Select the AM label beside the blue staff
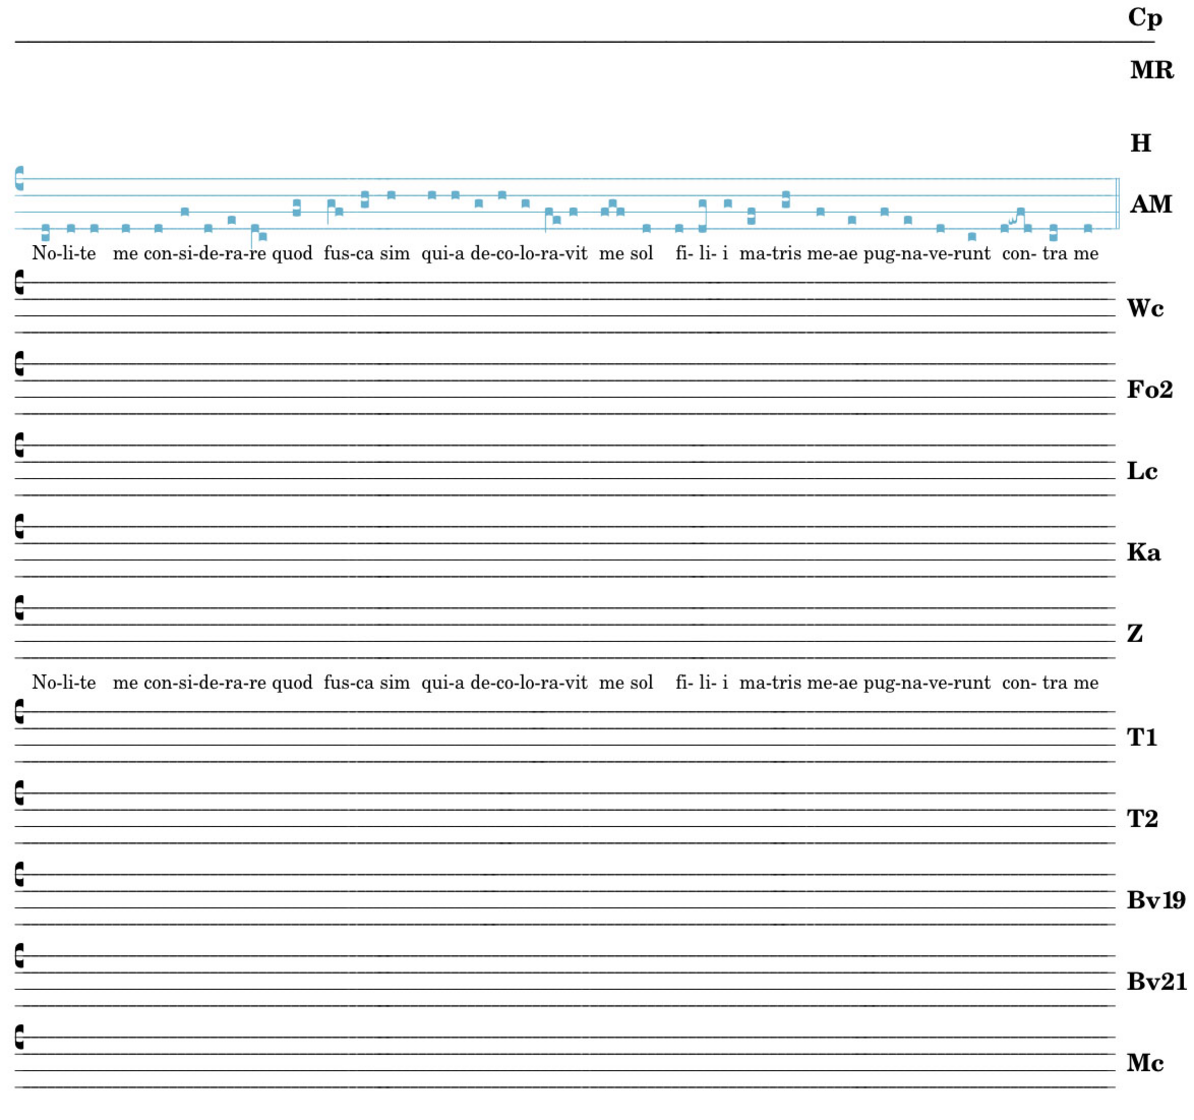Image resolution: width=1194 pixels, height=1120 pixels. [1150, 205]
